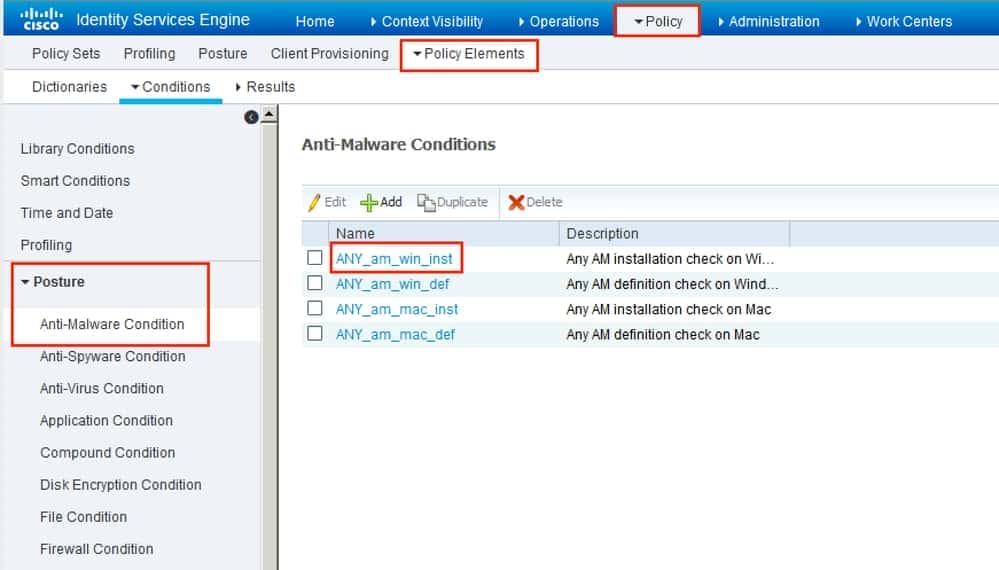Select Anti-Malware Condition in sidebar
The height and width of the screenshot is (570, 999).
pyautogui.click(x=112, y=324)
